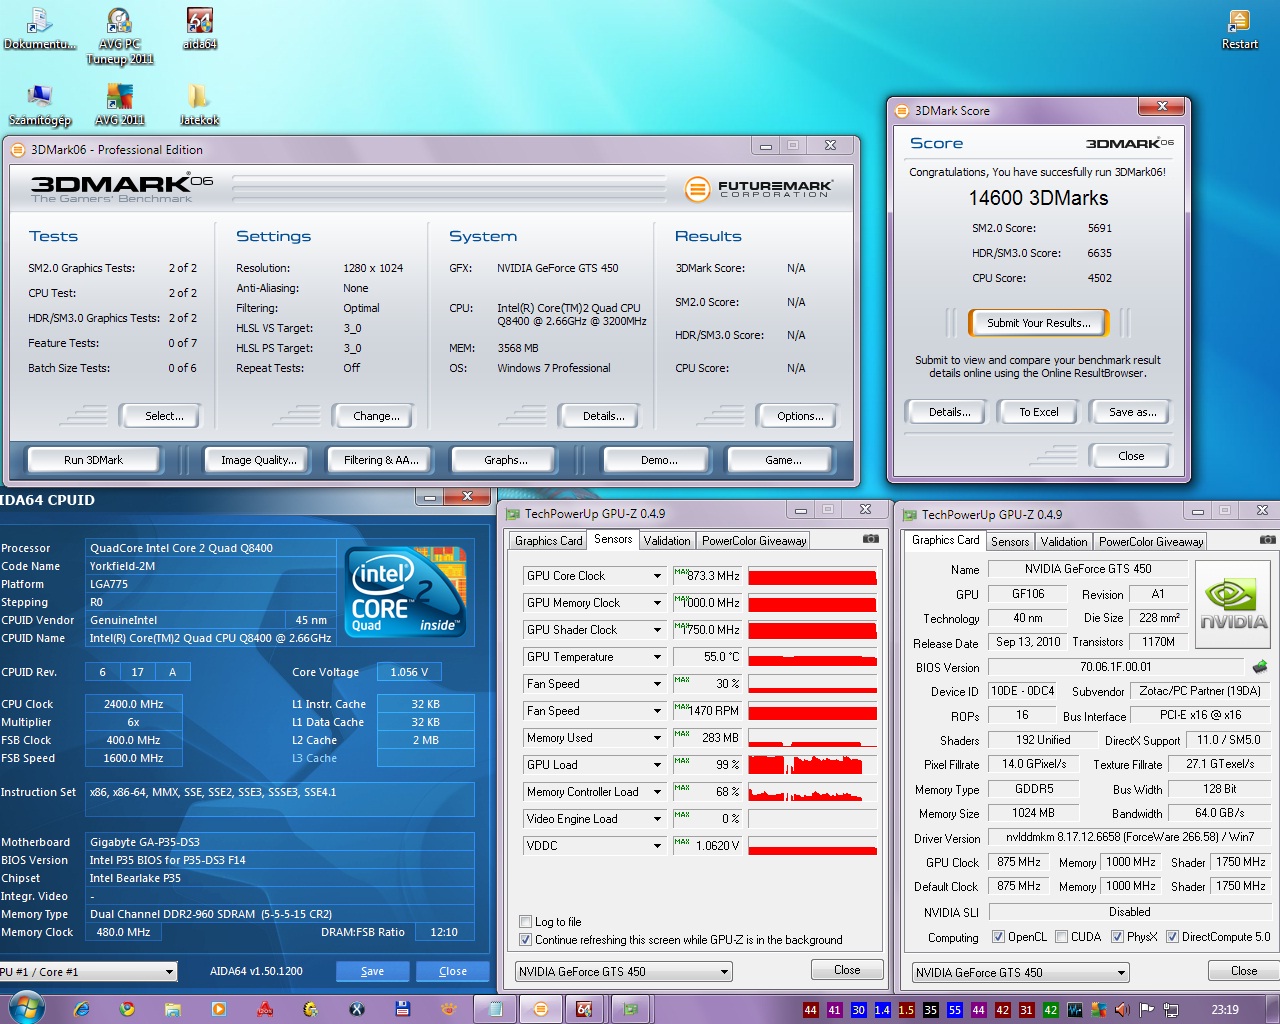Screen dimensions: 1280x1024
Task: Click the Options... button under Results
Action: pyautogui.click(x=800, y=416)
